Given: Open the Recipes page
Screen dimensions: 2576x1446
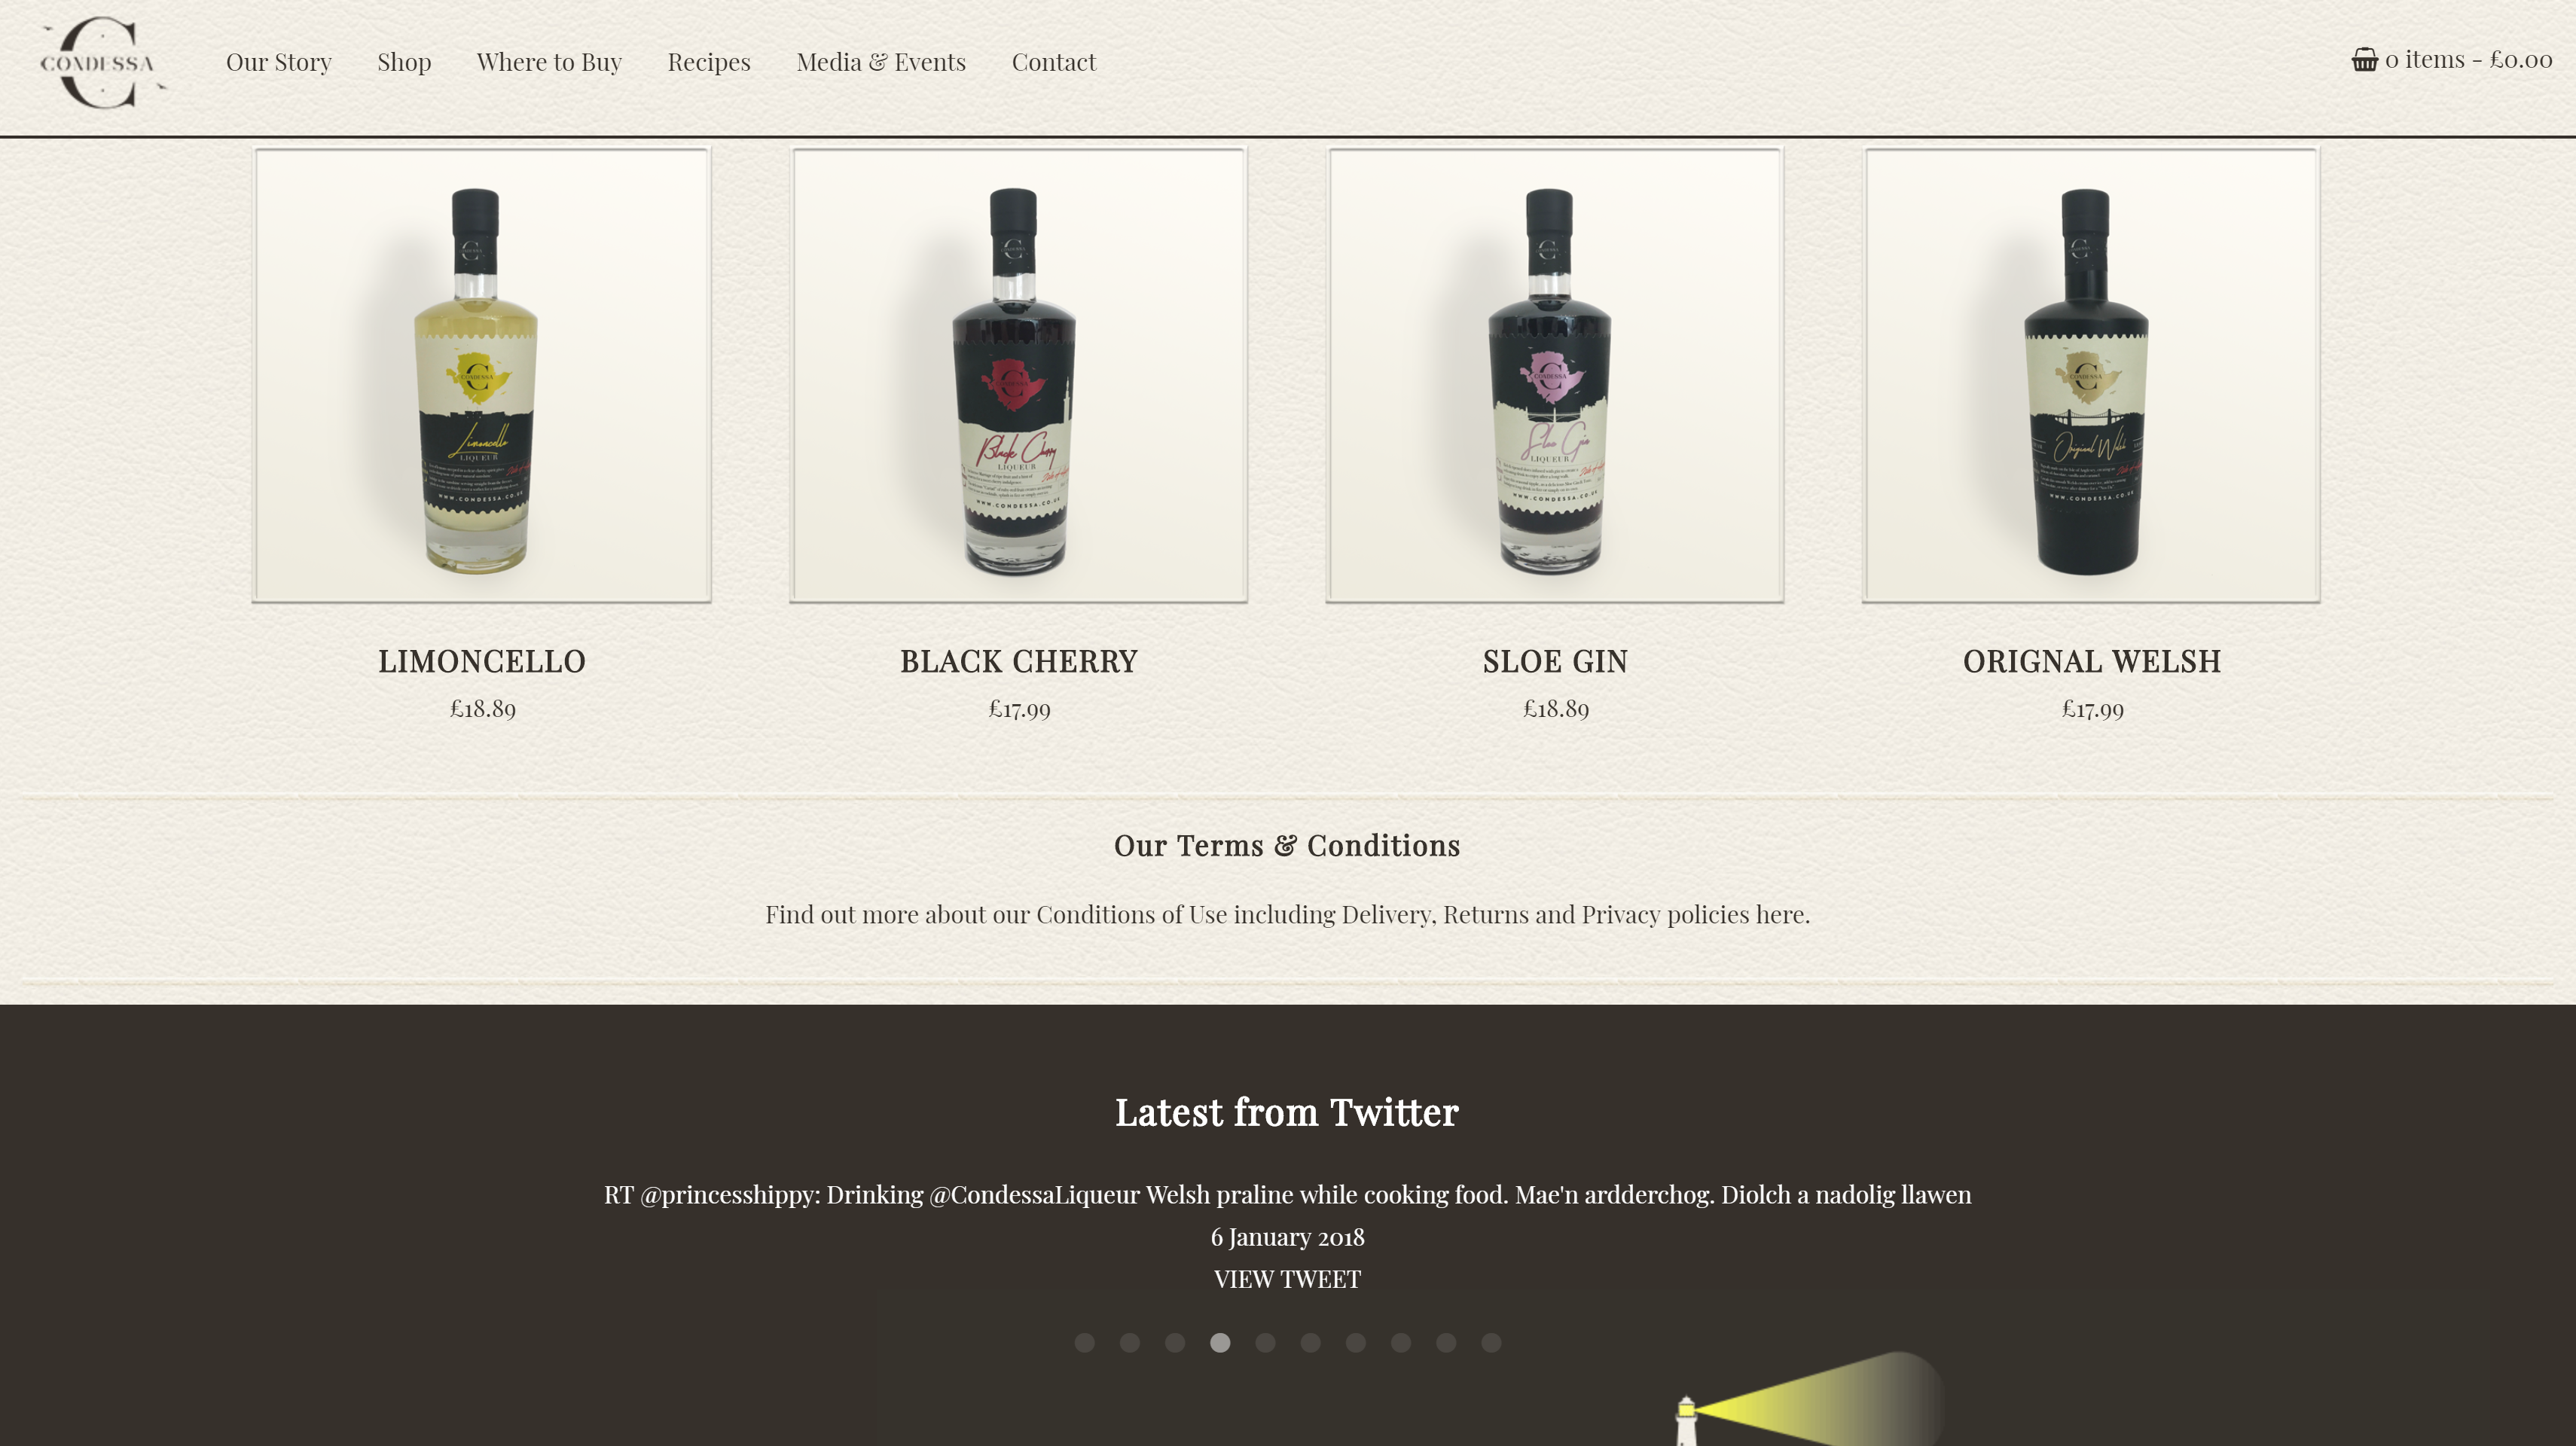Looking at the screenshot, I should click(709, 62).
